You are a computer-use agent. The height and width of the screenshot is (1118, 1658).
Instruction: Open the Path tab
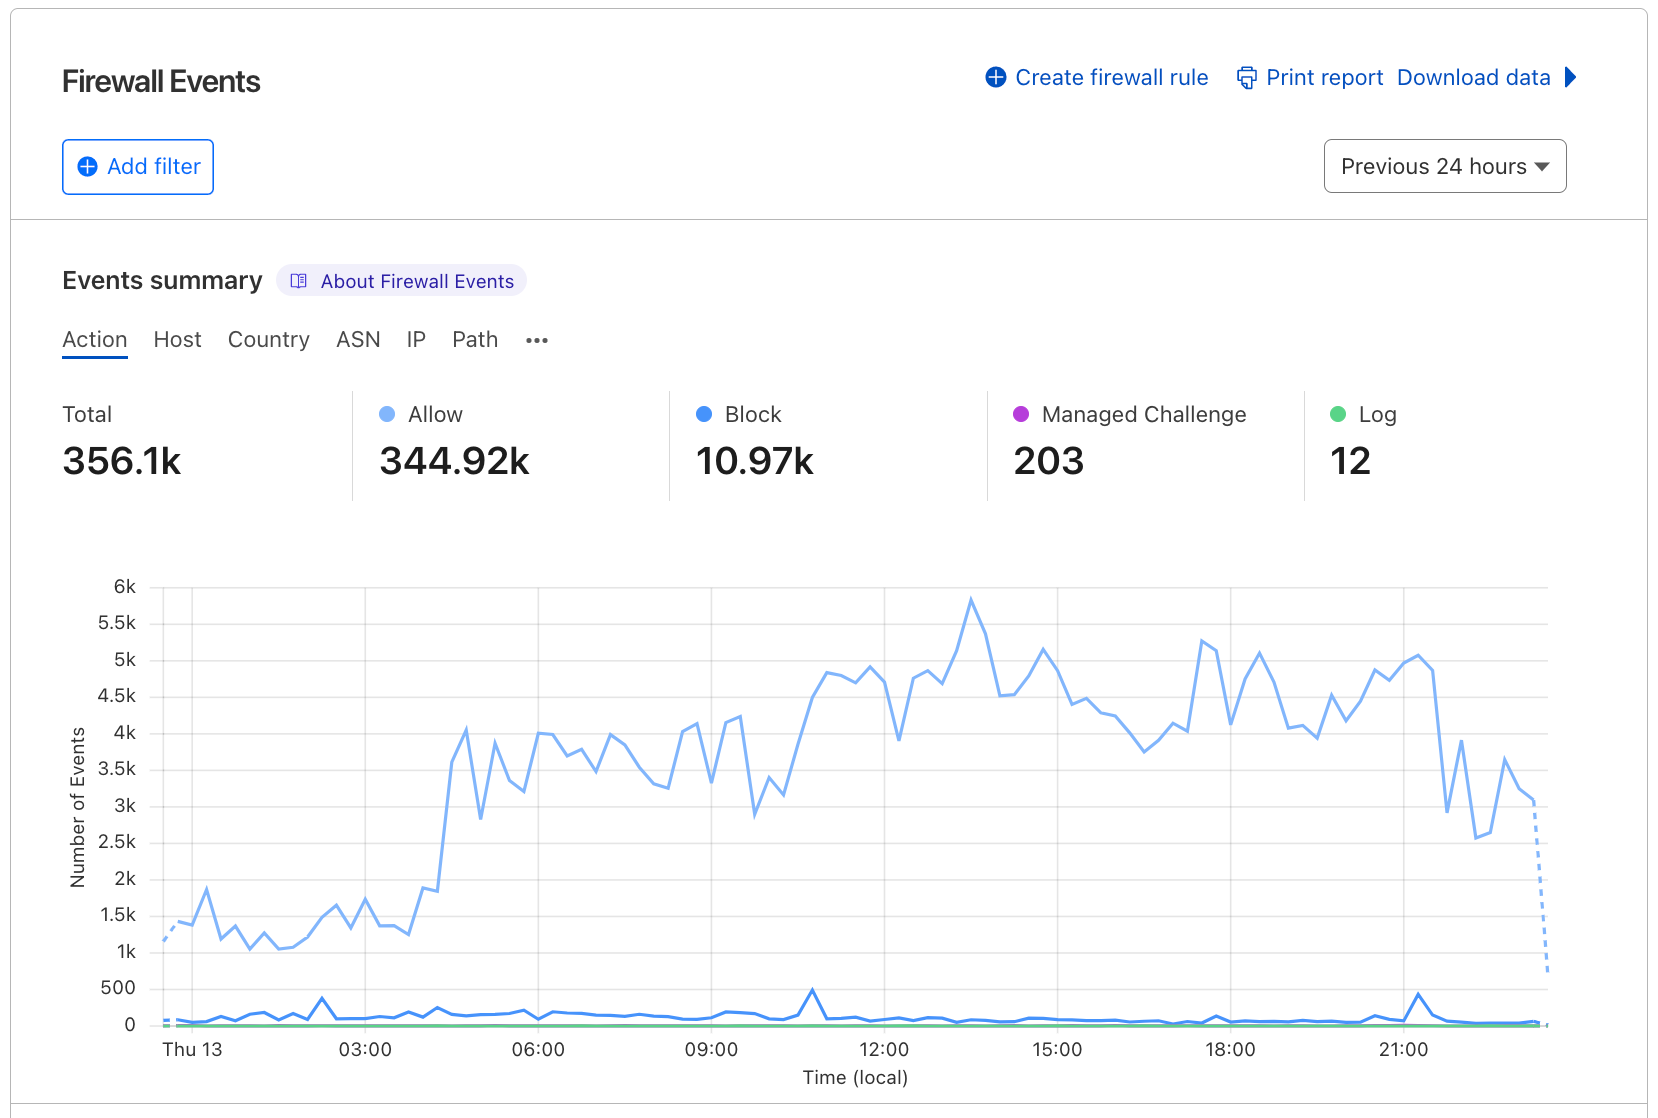click(x=475, y=340)
